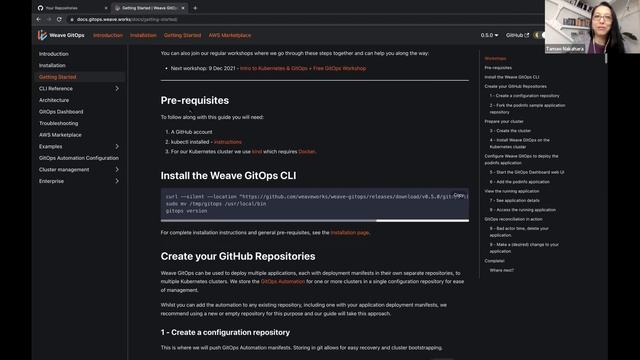Jump to 3 - Create the cluster in contents
Screen dimensions: 640x360
tap(510, 131)
